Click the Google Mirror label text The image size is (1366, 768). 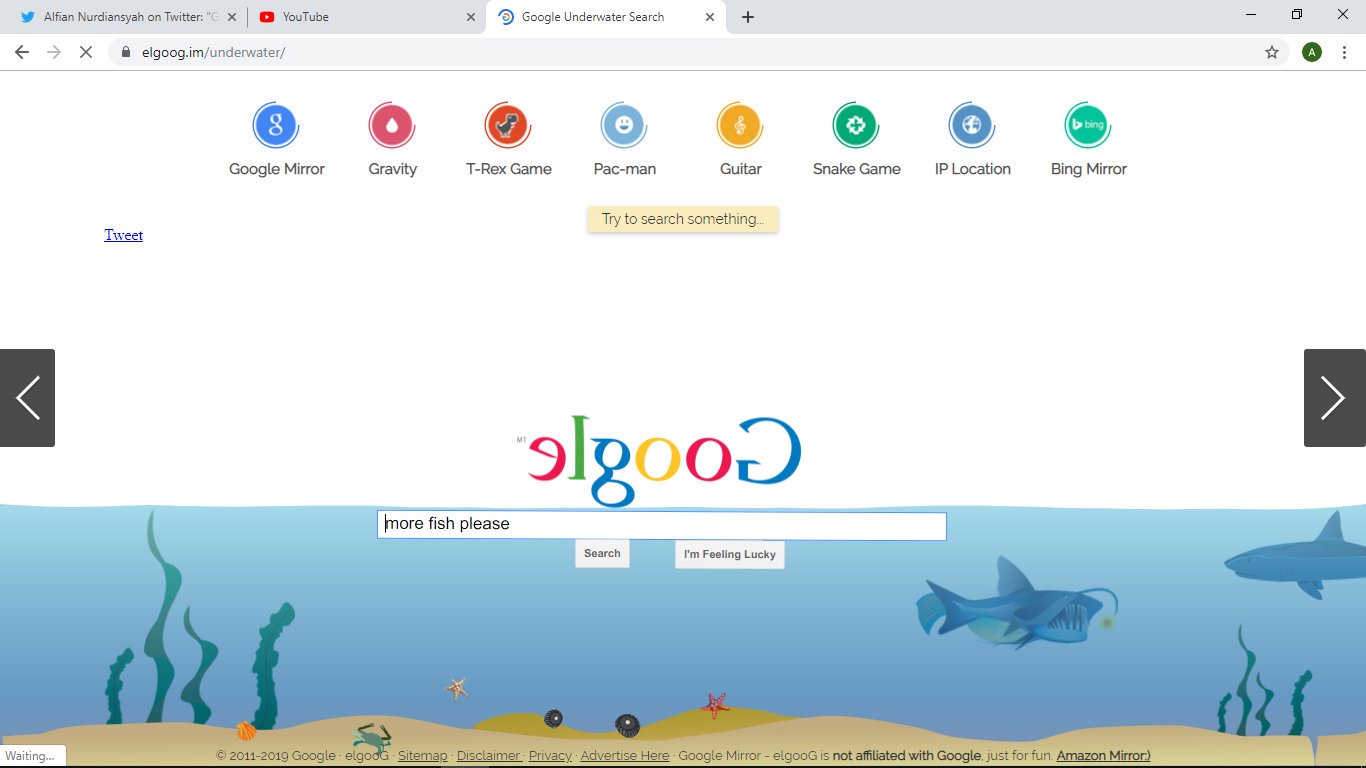(277, 169)
